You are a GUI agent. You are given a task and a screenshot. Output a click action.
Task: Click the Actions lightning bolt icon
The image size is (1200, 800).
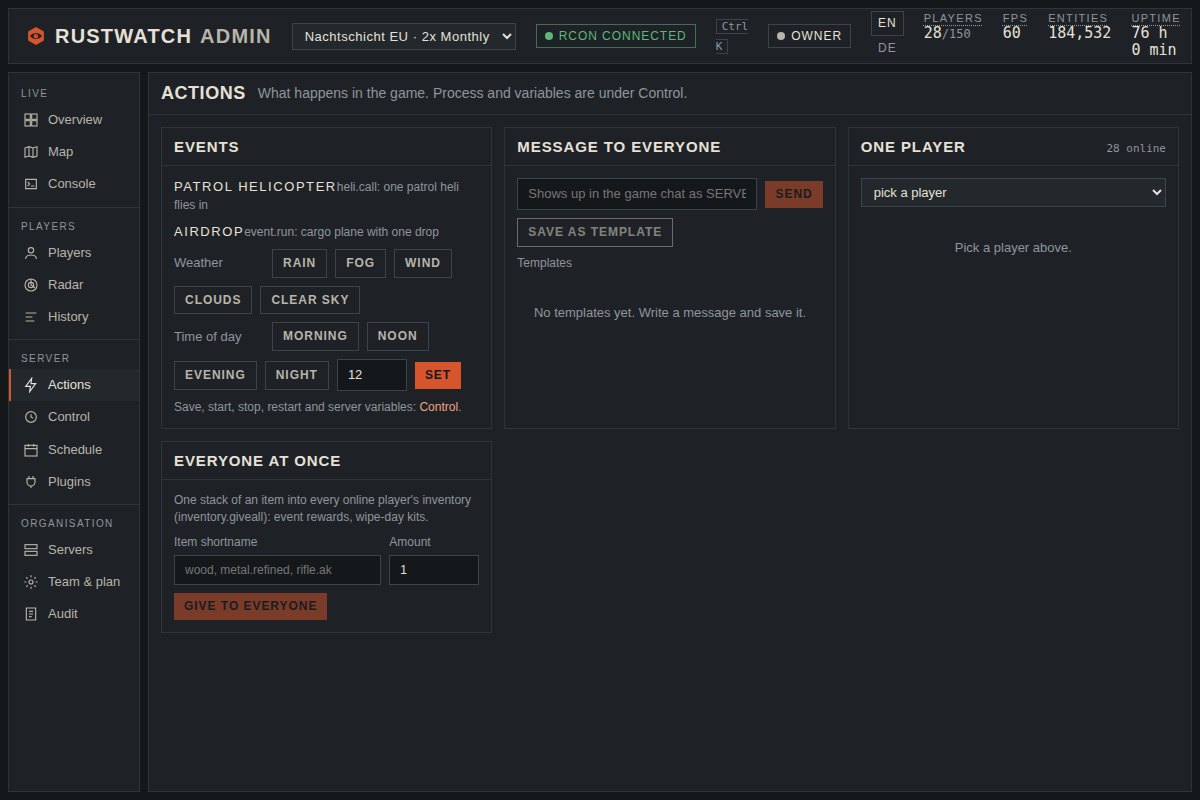point(31,385)
